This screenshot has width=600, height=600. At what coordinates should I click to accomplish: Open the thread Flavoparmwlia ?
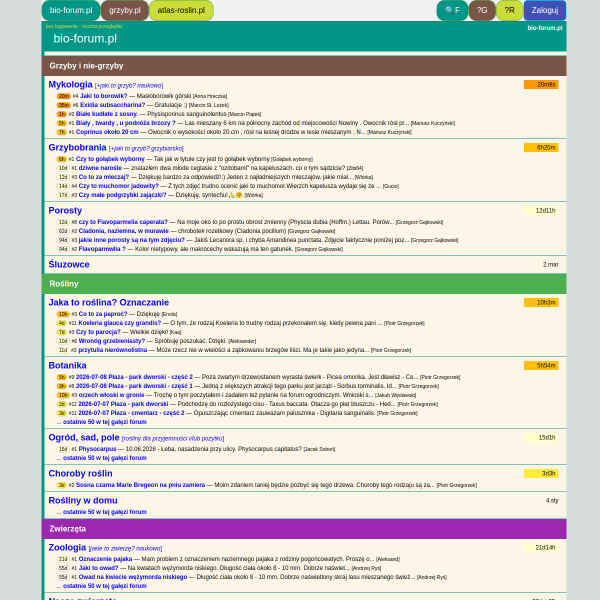[102, 249]
